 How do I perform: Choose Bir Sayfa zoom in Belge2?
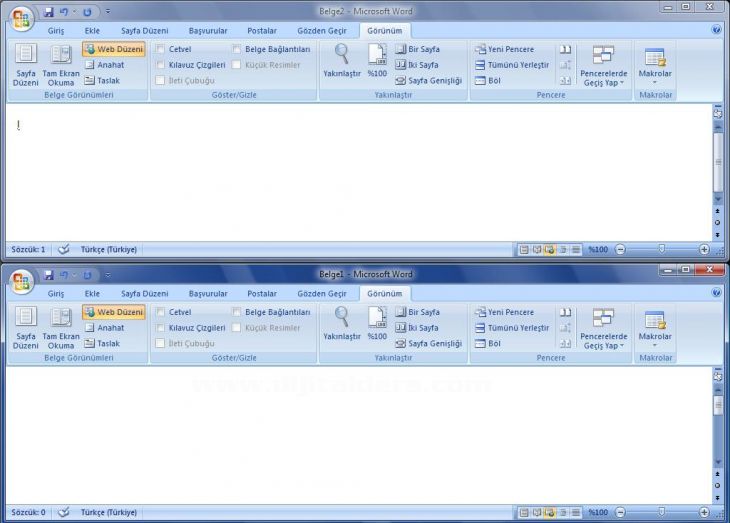pyautogui.click(x=418, y=49)
